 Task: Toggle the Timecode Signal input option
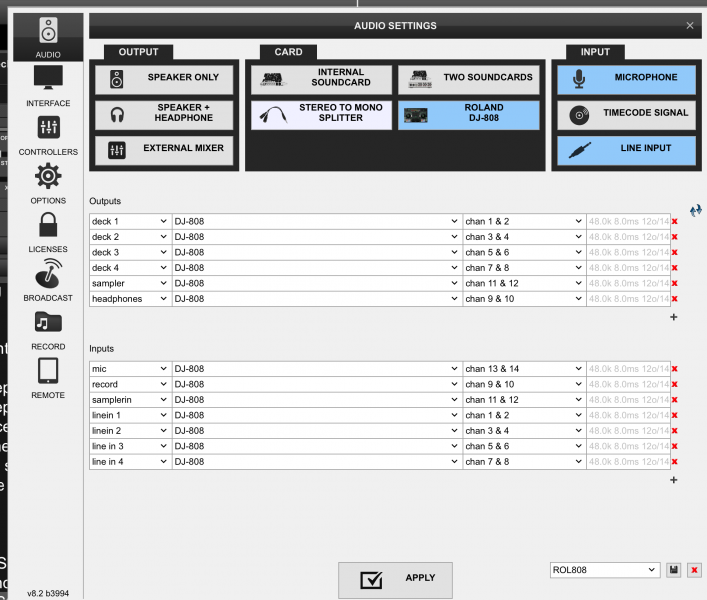626,115
